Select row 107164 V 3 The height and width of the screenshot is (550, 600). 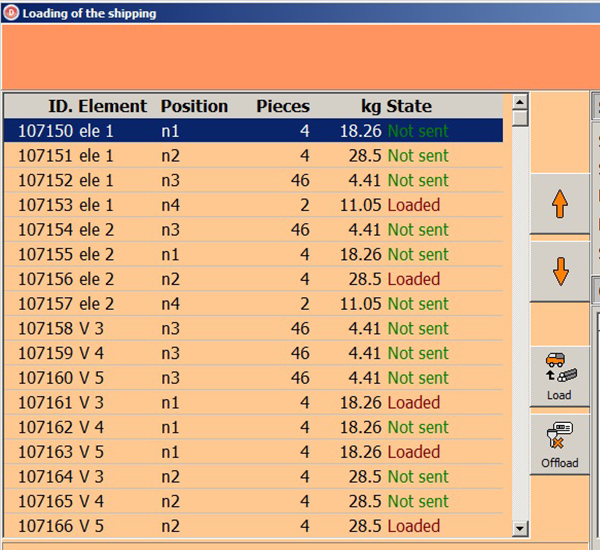click(253, 477)
